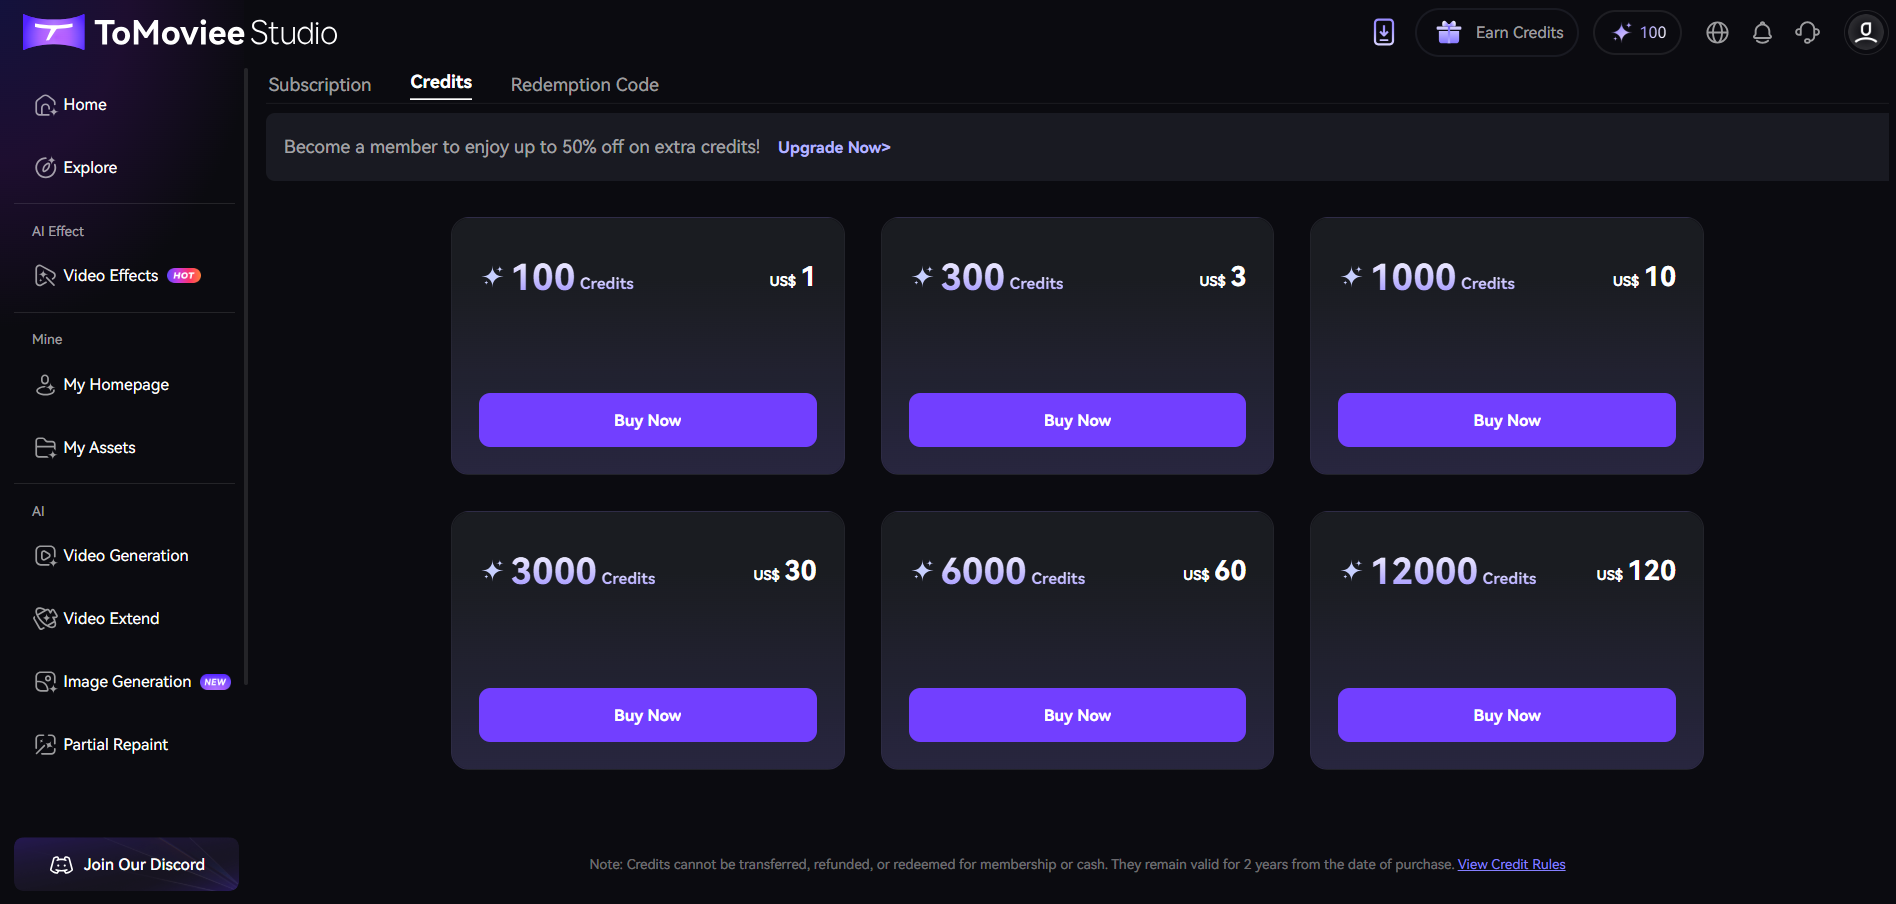
Task: Switch to the Redemption Code tab
Action: click(584, 85)
